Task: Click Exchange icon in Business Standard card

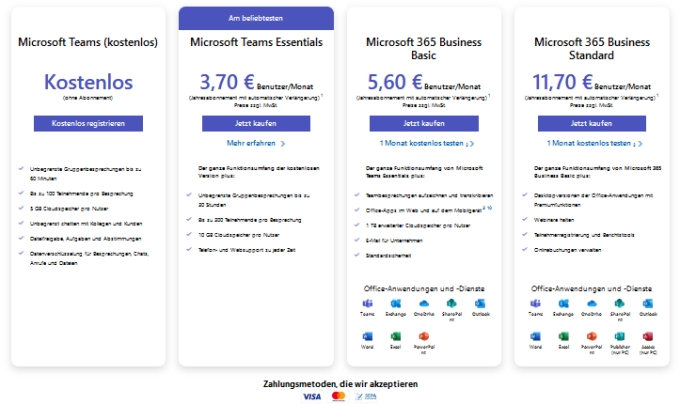Action: (563, 303)
